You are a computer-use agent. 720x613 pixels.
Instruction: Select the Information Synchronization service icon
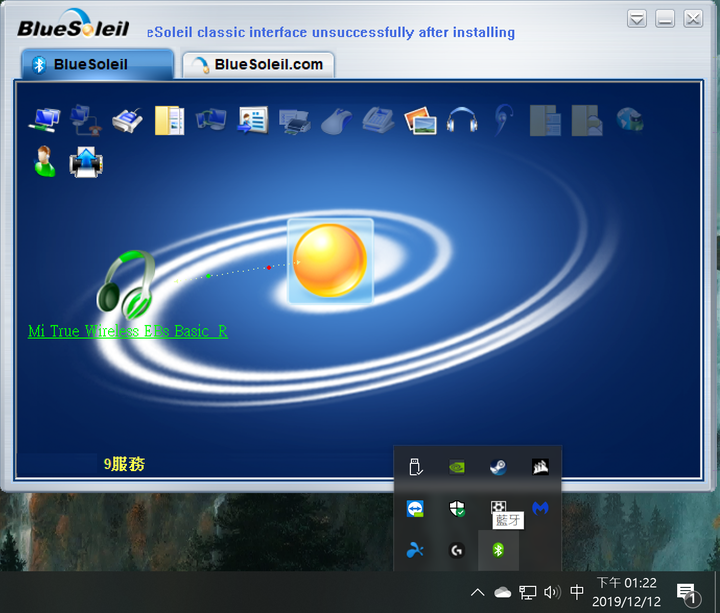pyautogui.click(x=211, y=120)
